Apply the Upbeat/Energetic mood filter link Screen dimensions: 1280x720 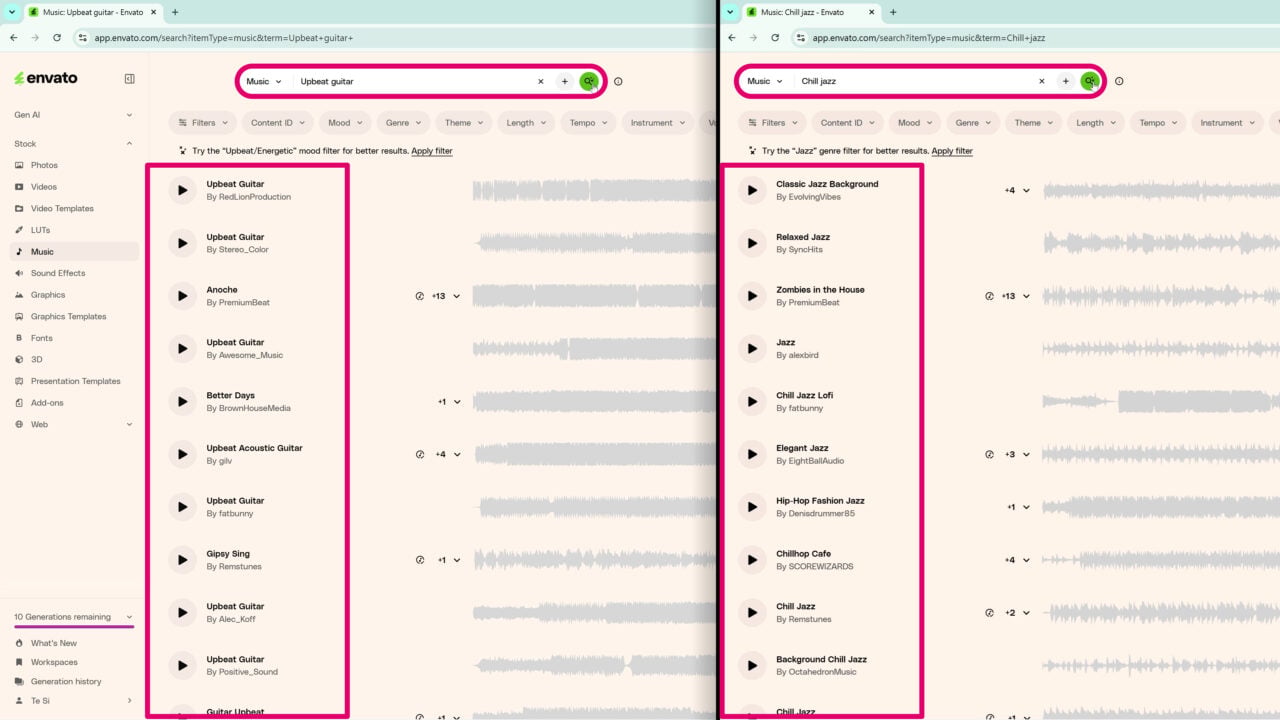tap(432, 151)
